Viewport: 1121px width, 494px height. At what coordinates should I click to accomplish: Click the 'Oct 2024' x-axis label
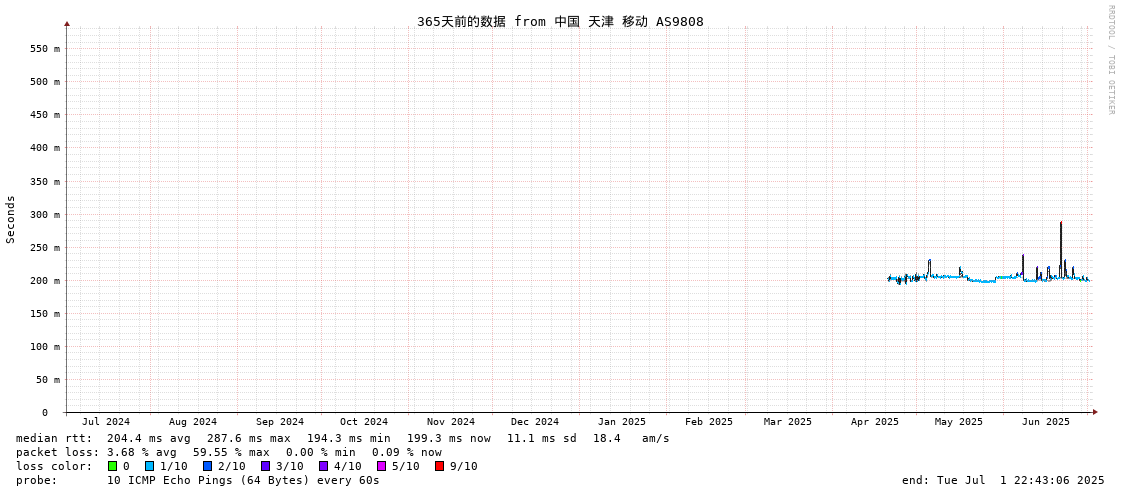coord(364,422)
